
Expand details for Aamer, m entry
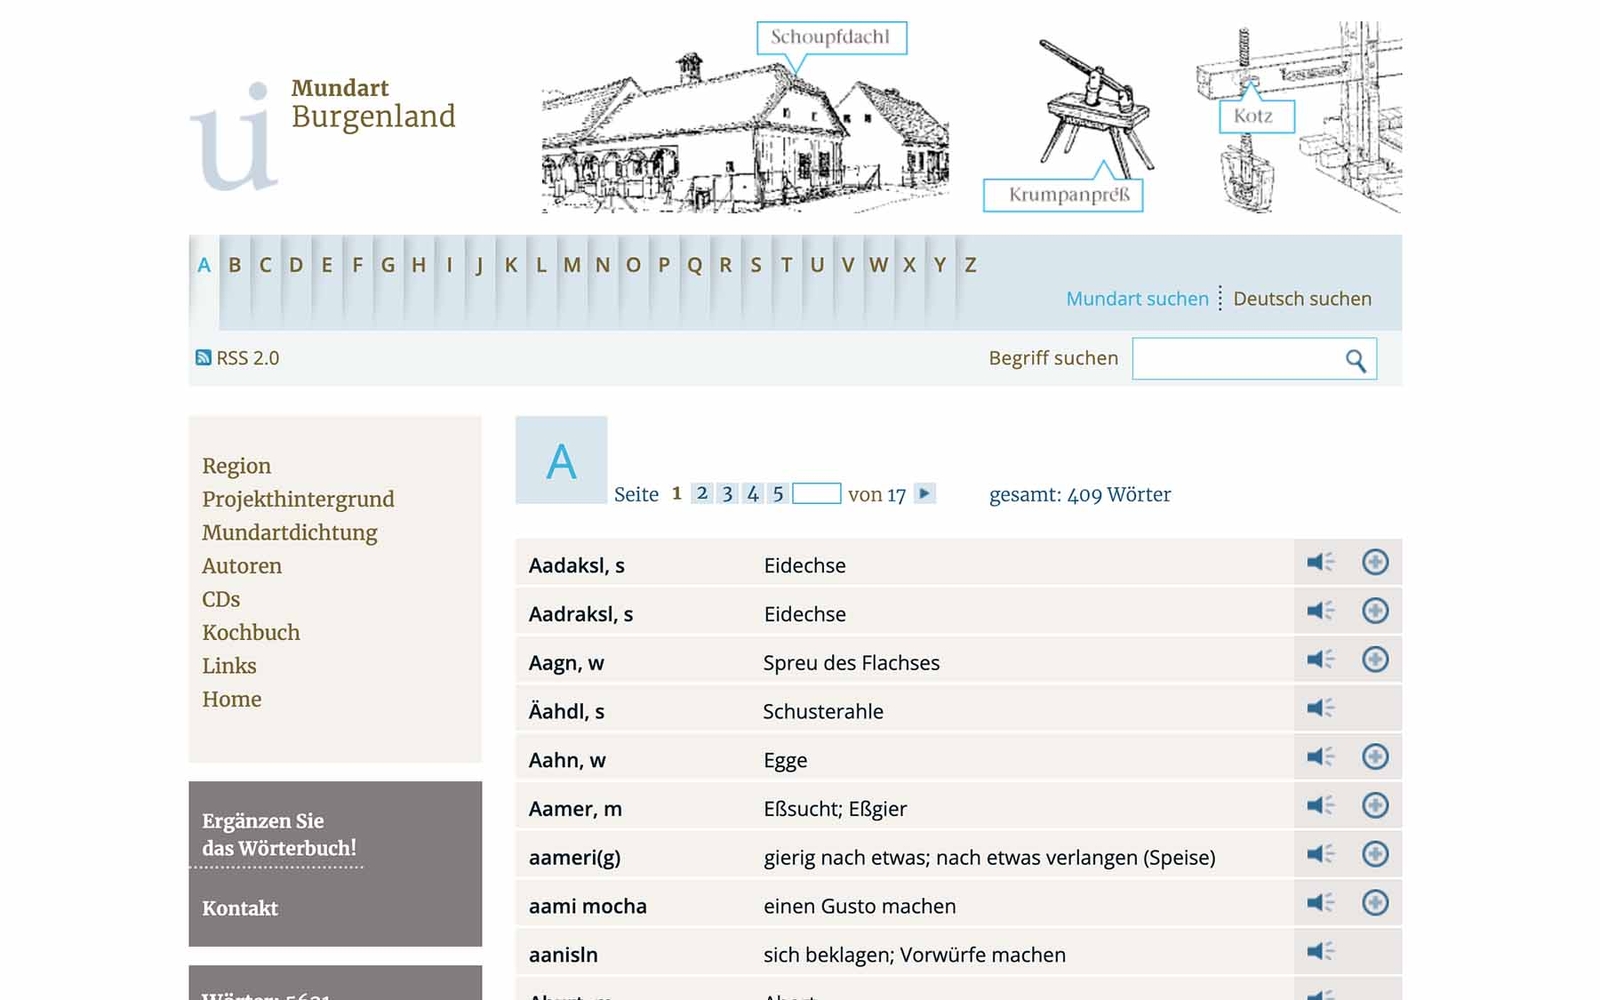[x=1375, y=806]
